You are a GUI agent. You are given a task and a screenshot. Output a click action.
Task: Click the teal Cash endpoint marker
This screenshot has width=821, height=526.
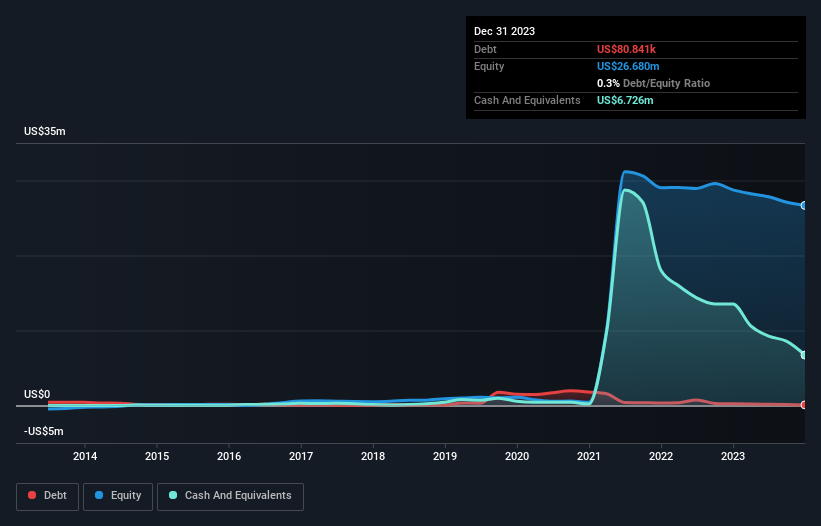pos(804,355)
